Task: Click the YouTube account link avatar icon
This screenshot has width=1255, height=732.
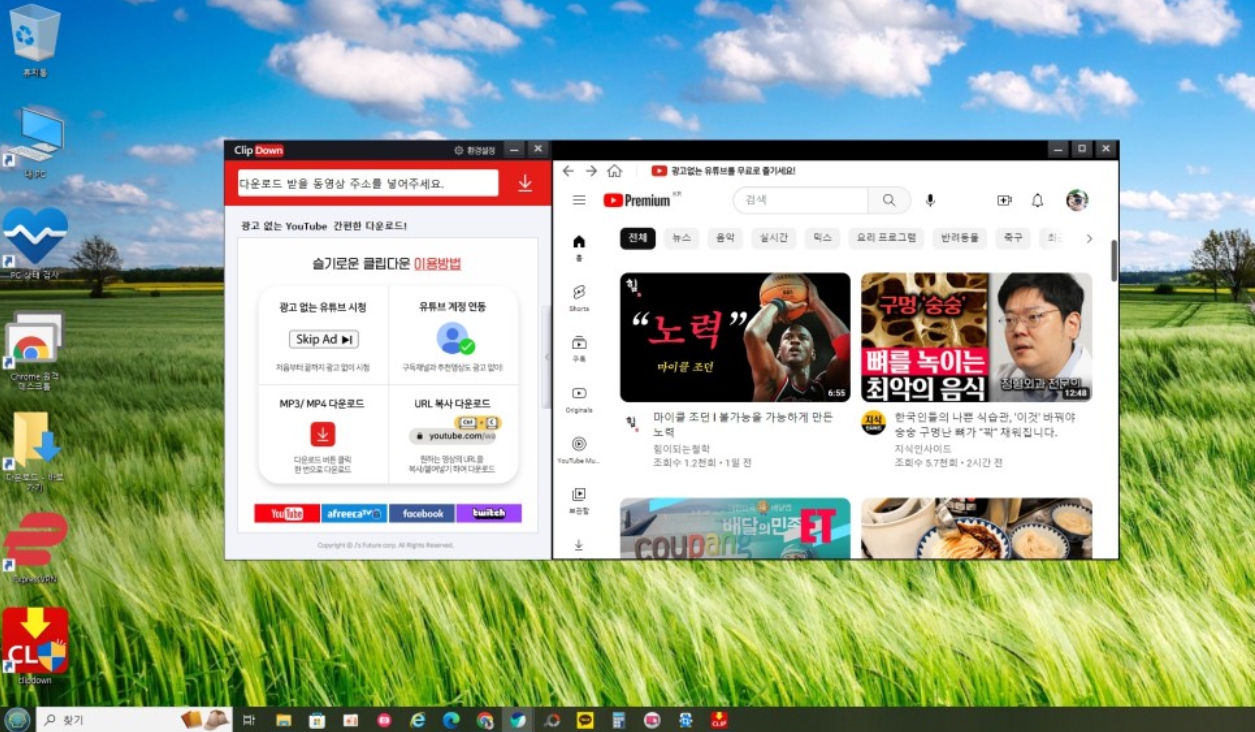Action: tap(454, 338)
